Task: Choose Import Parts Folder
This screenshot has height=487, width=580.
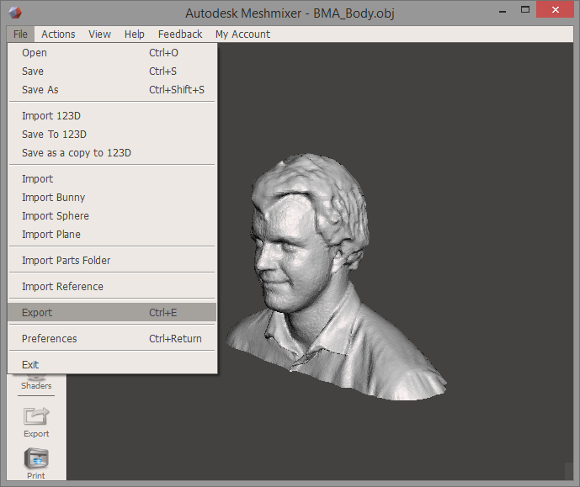Action: coord(112,260)
